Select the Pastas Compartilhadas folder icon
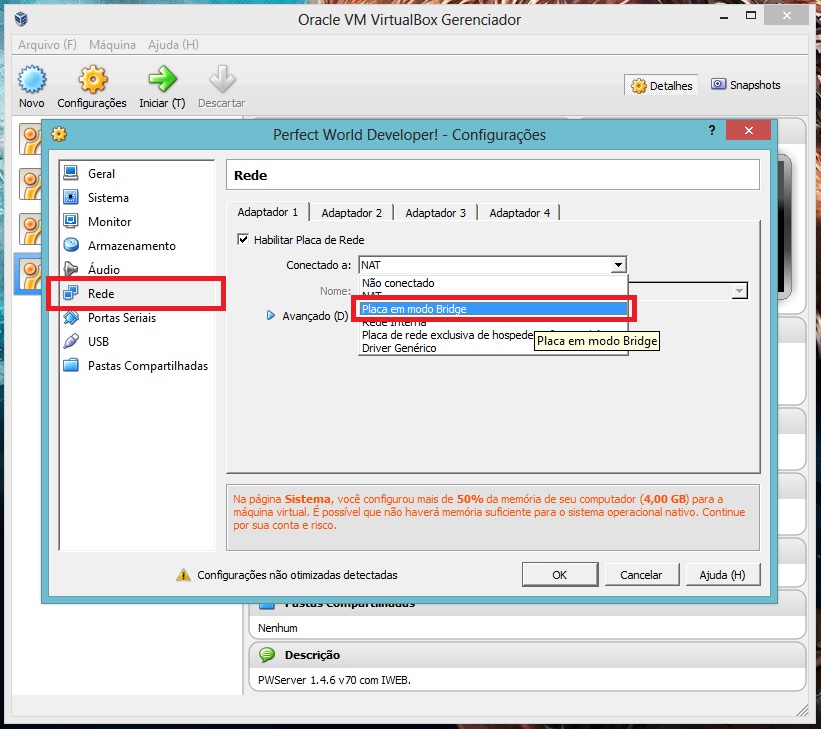The height and width of the screenshot is (729, 821). click(71, 365)
